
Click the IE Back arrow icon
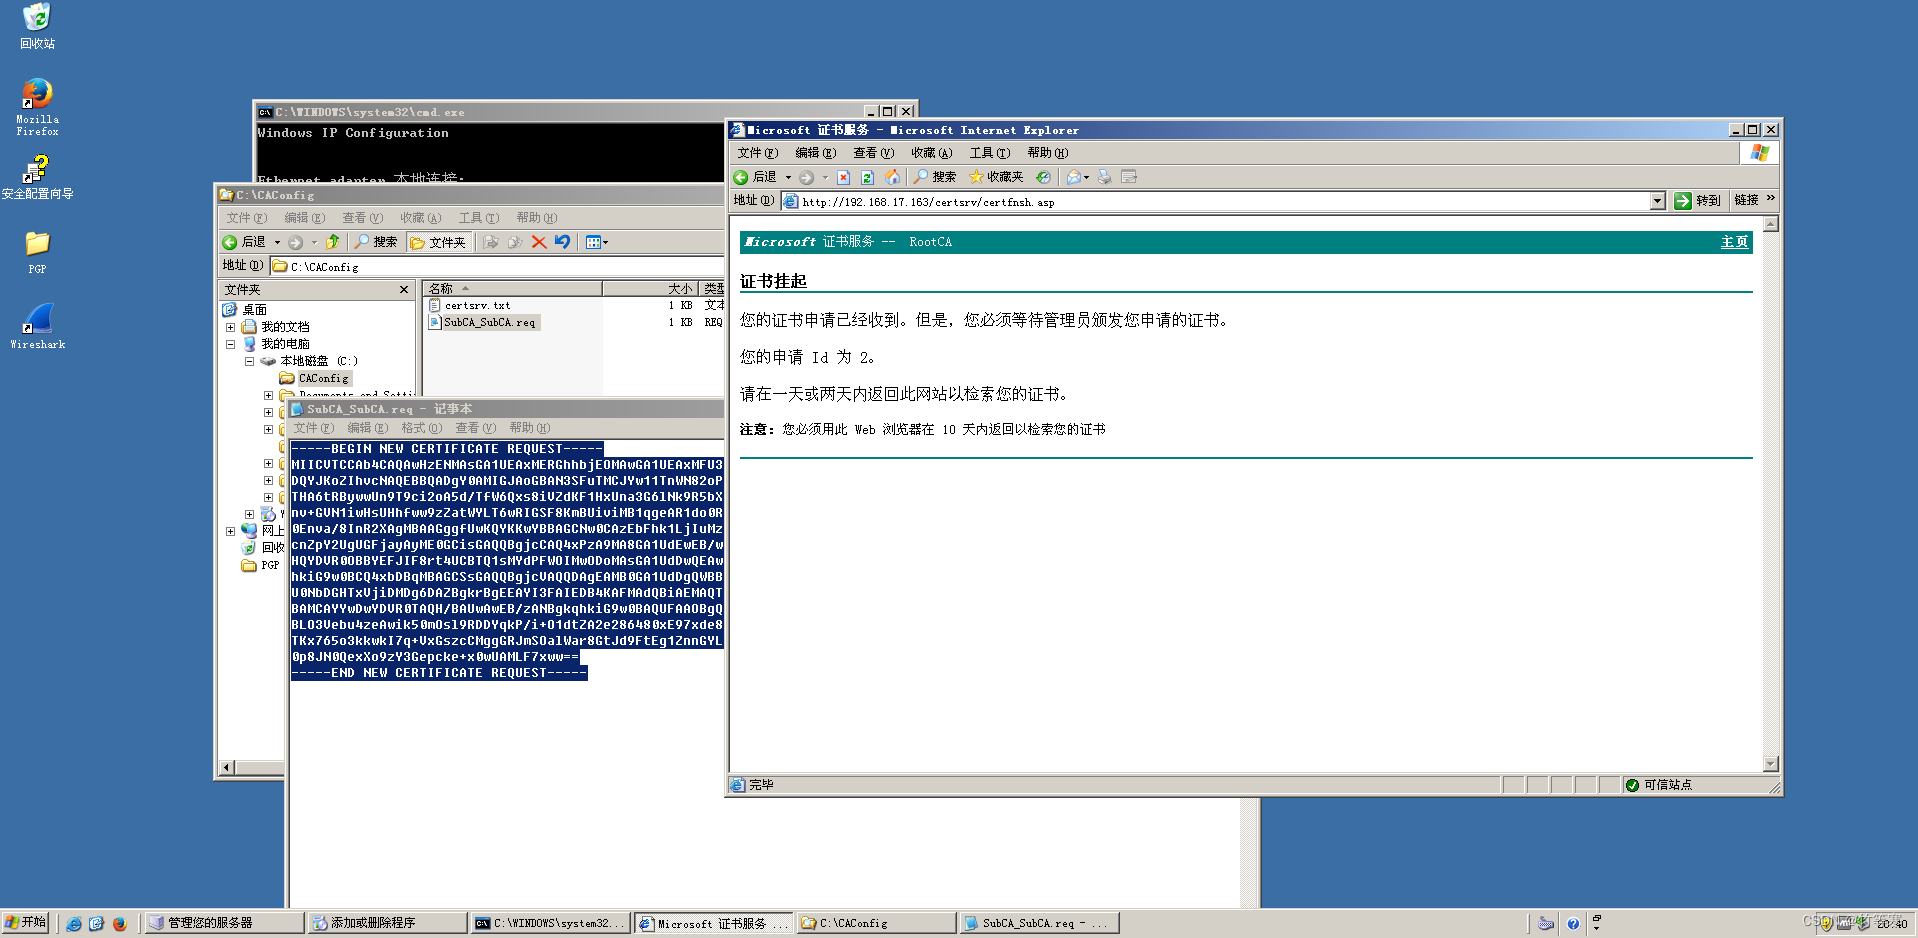click(x=741, y=177)
